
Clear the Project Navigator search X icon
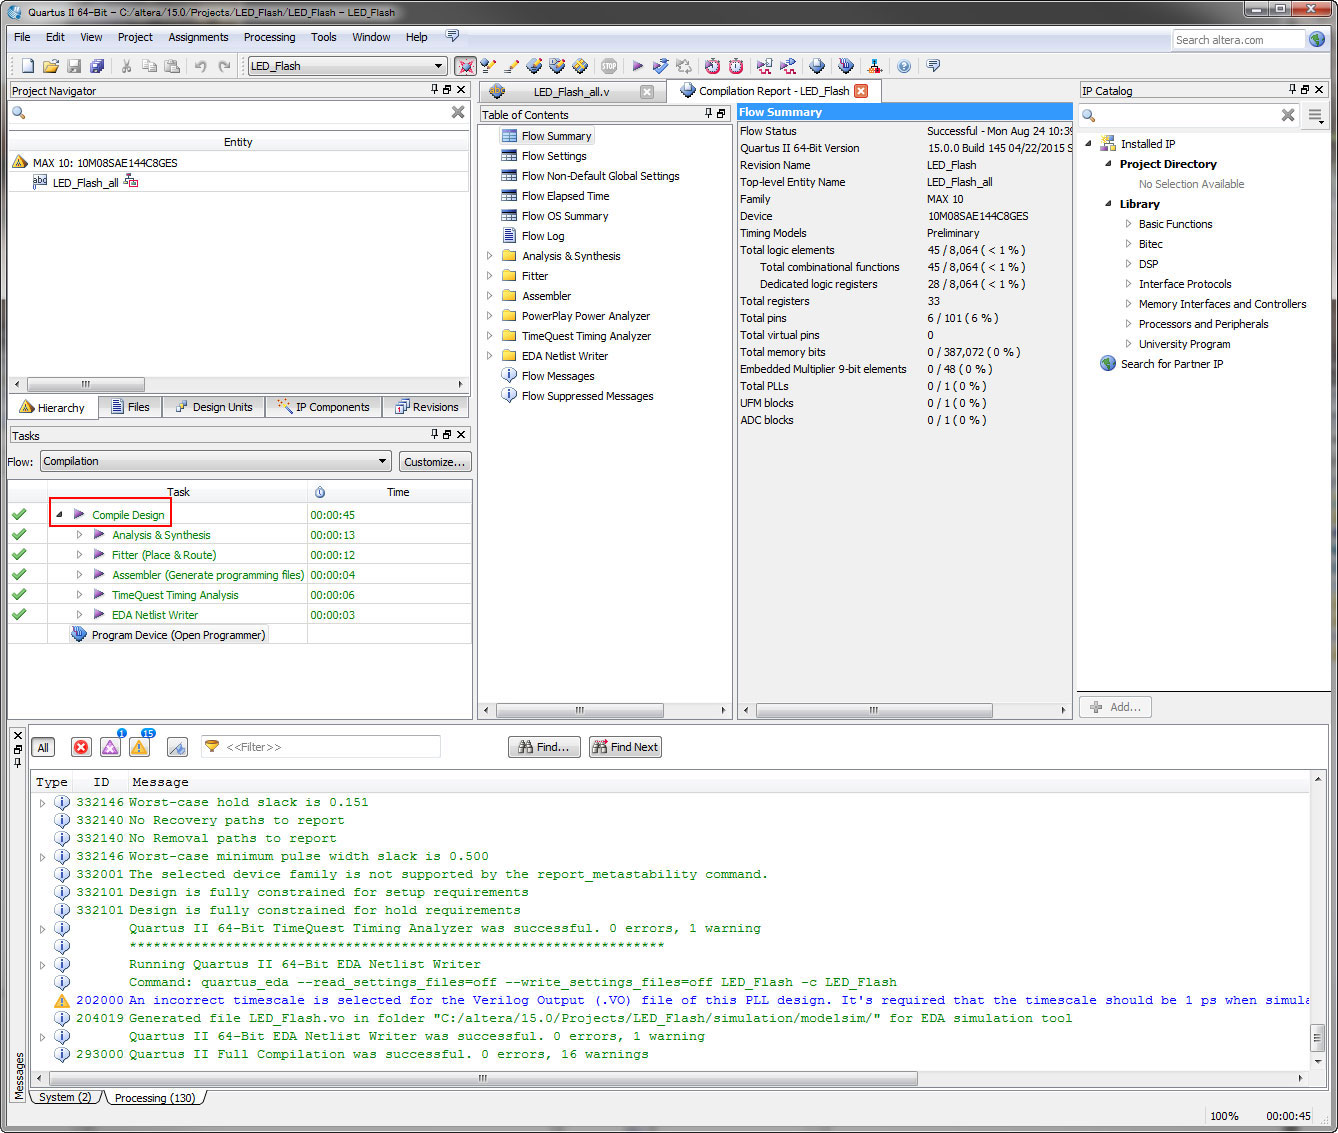point(458,112)
